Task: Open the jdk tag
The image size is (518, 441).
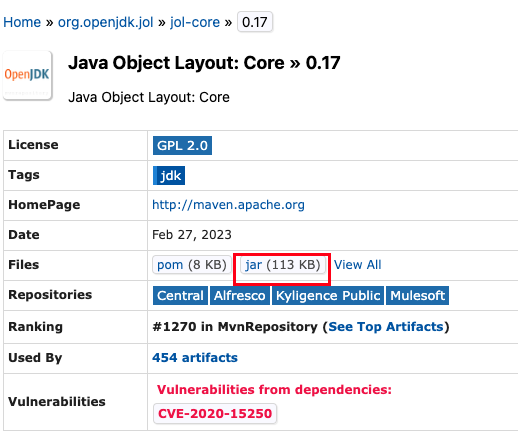Action: coord(169,175)
